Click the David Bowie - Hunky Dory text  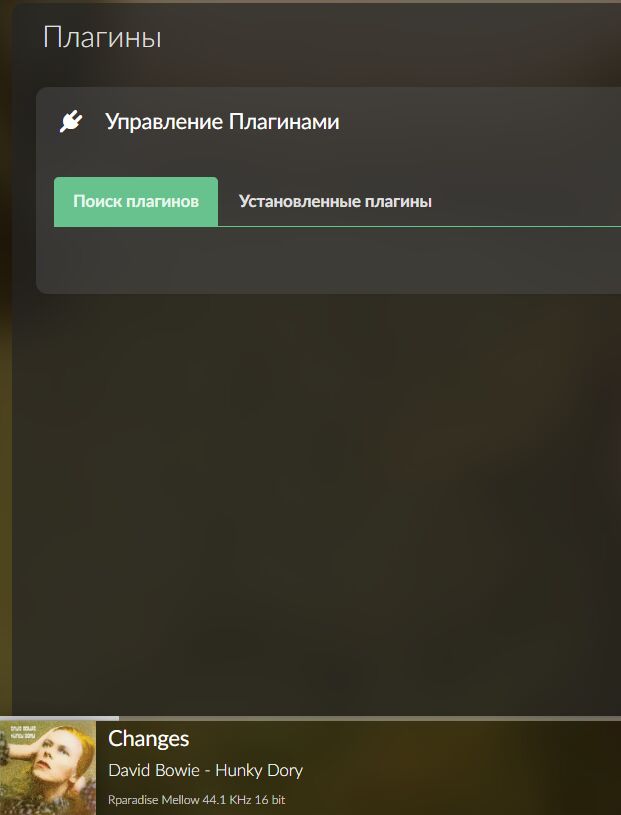(x=205, y=770)
